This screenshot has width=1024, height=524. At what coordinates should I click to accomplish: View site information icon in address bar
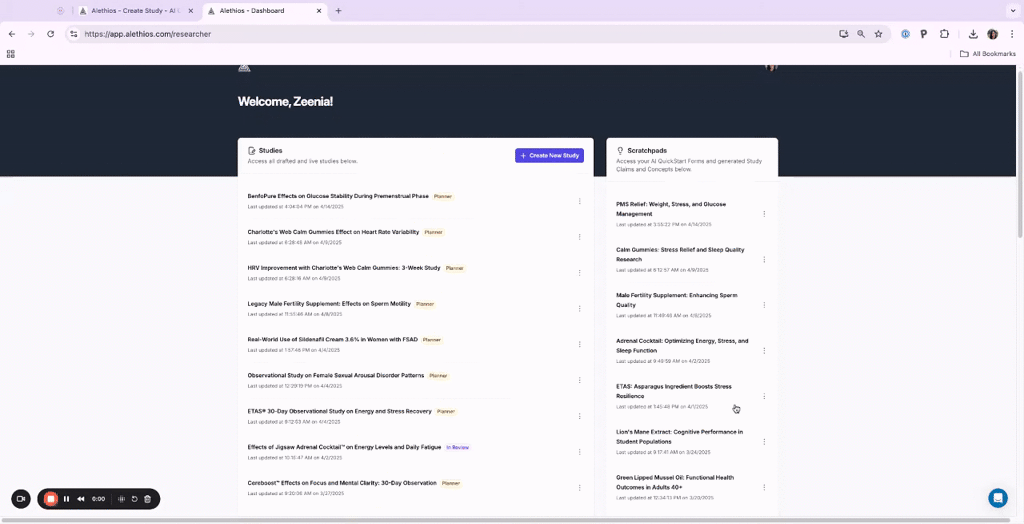point(74,34)
